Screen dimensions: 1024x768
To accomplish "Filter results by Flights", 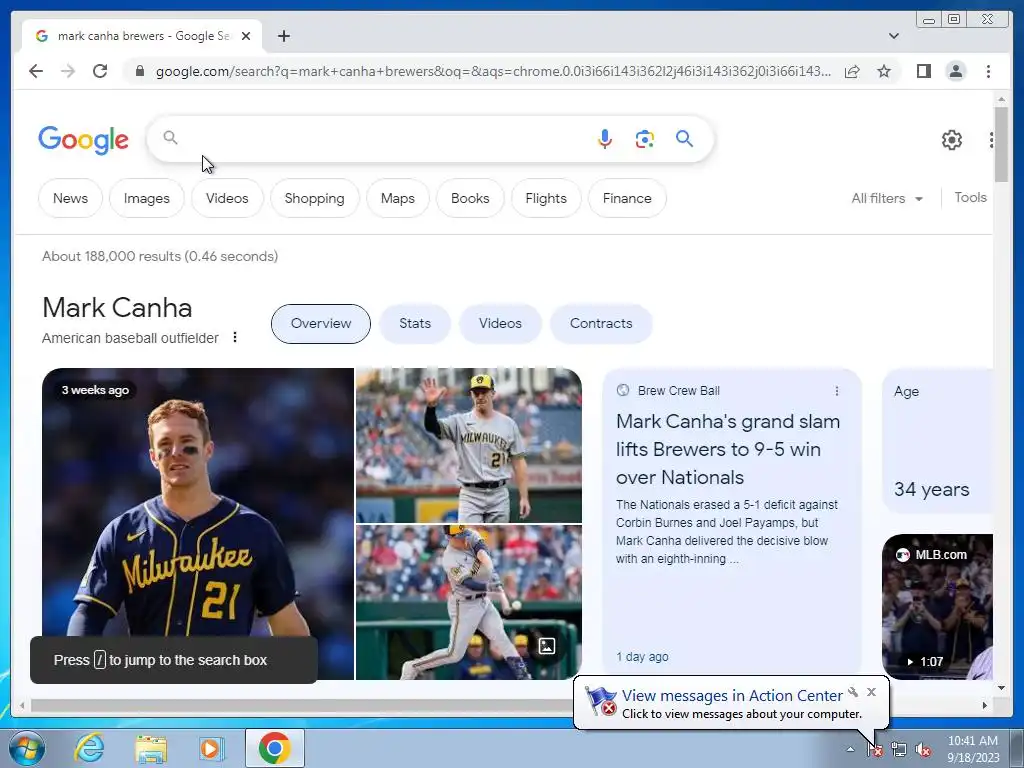I will click(x=546, y=198).
